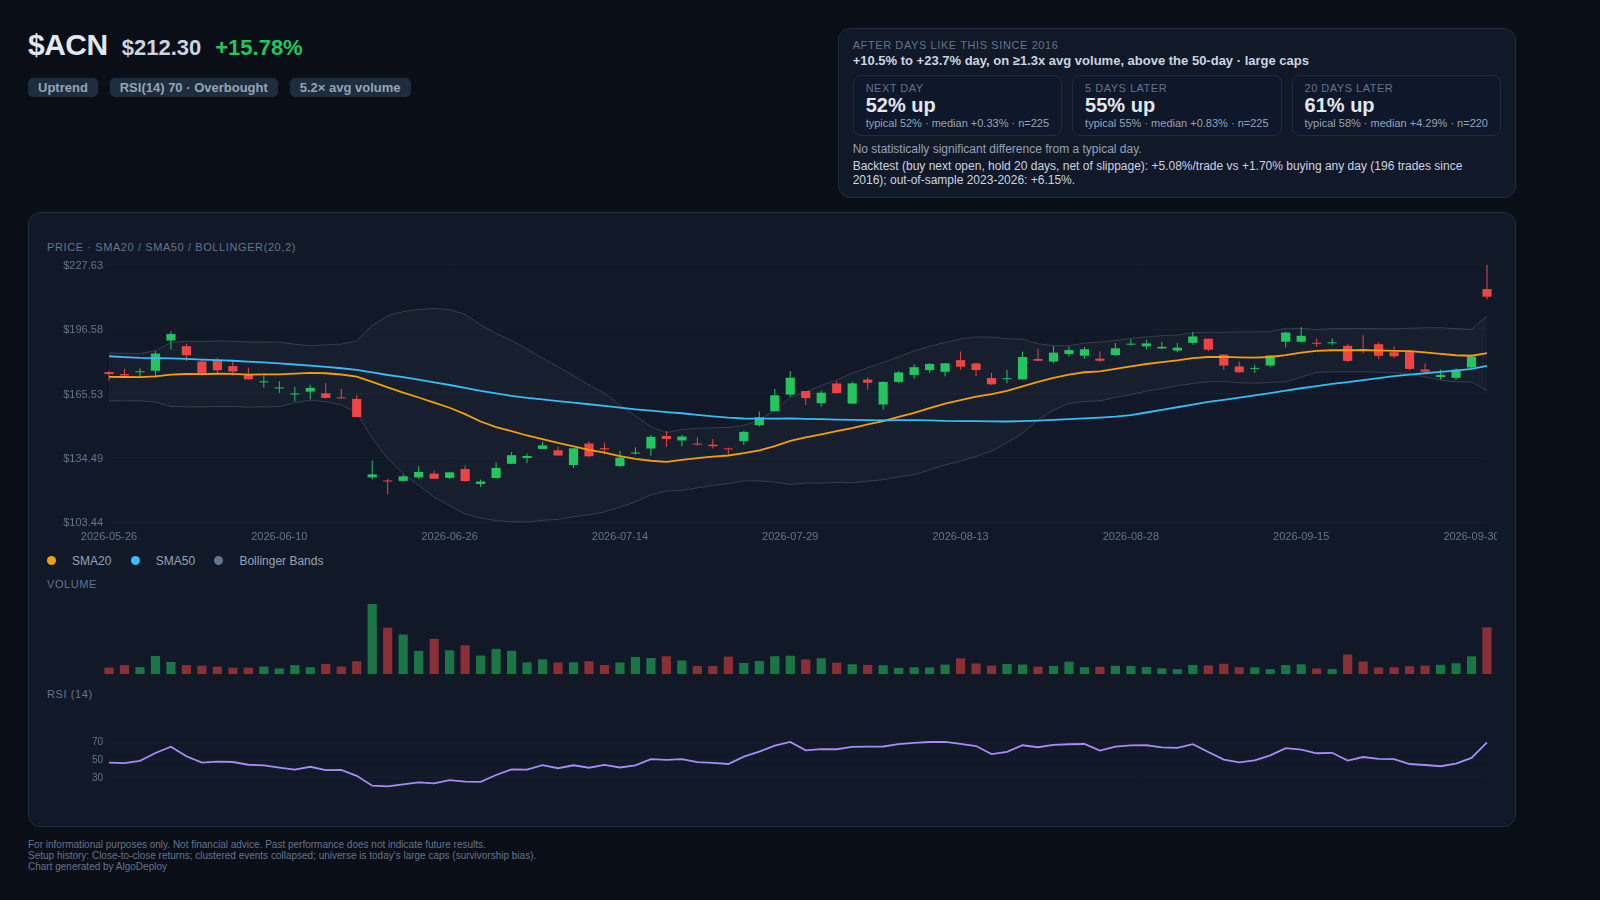This screenshot has height=900, width=1600.
Task: Click the 2026-06-10 date axis label
Action: [279, 536]
